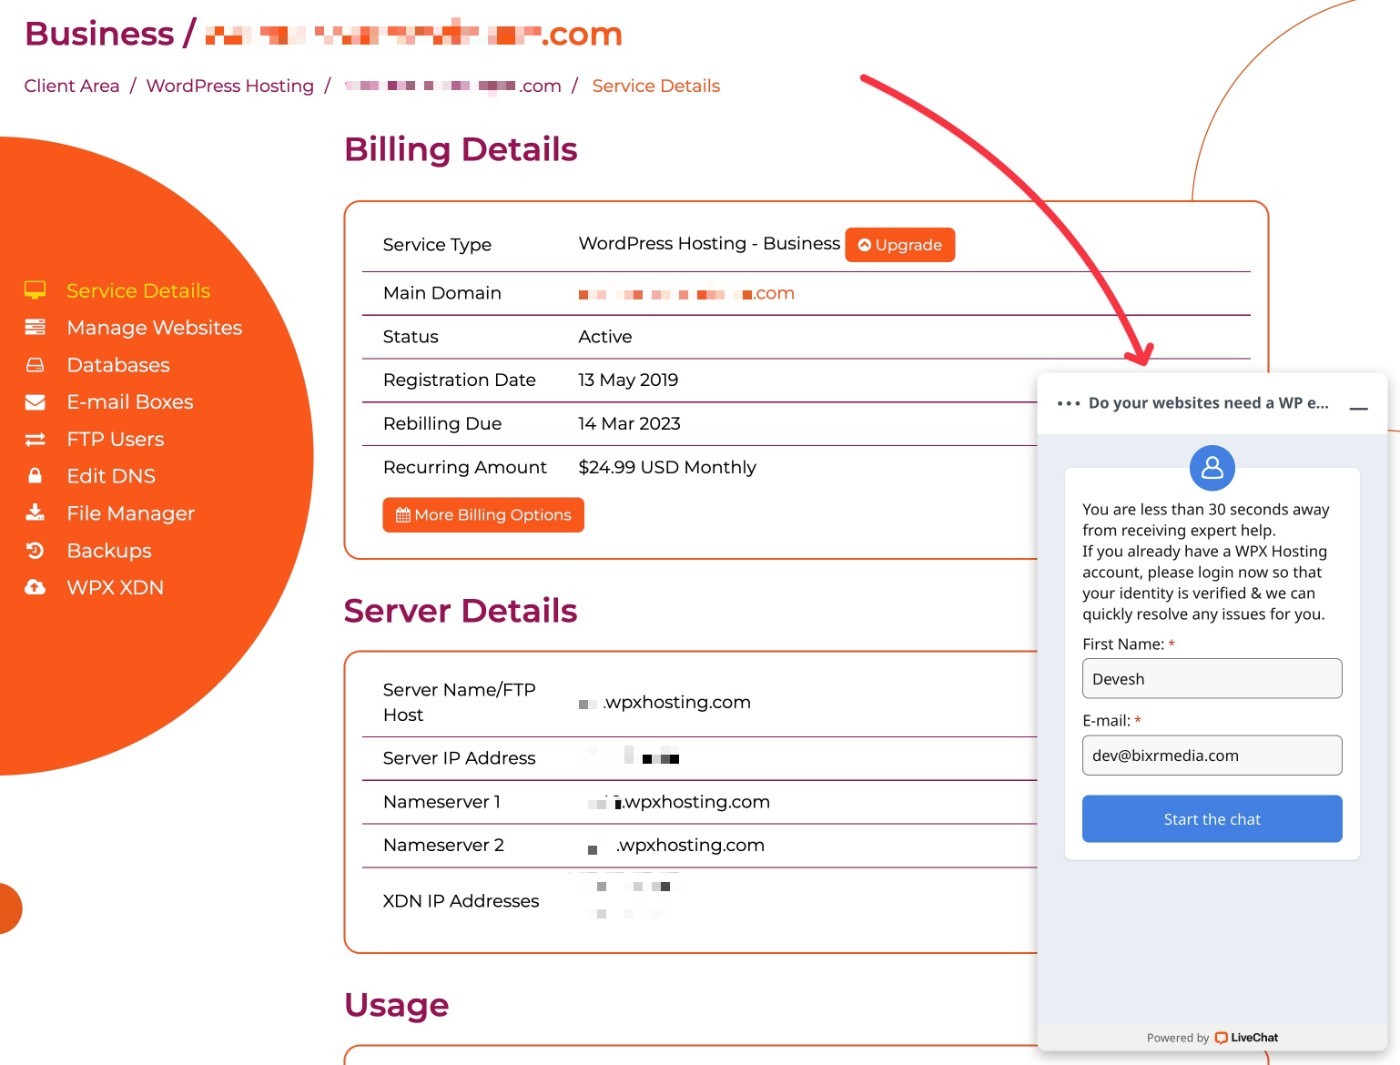The image size is (1400, 1065).
Task: Open Service Details in sidebar
Action: click(x=138, y=291)
